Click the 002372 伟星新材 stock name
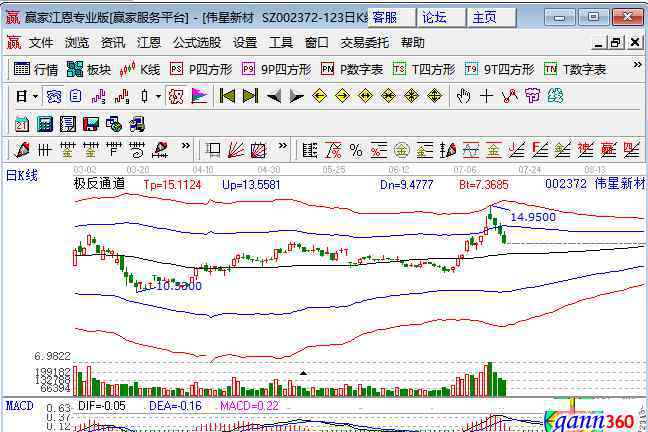This screenshot has height=432, width=648. tap(595, 184)
